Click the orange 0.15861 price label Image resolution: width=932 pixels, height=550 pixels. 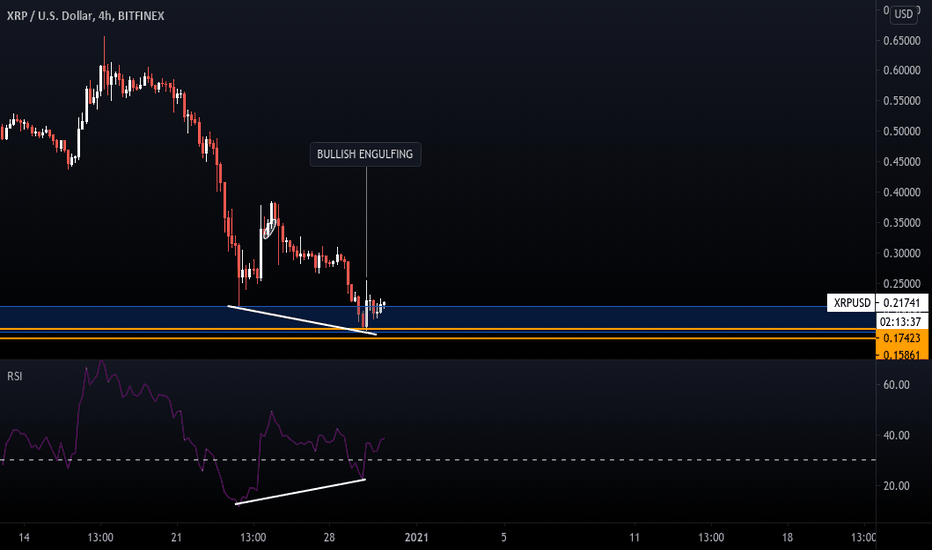[901, 355]
